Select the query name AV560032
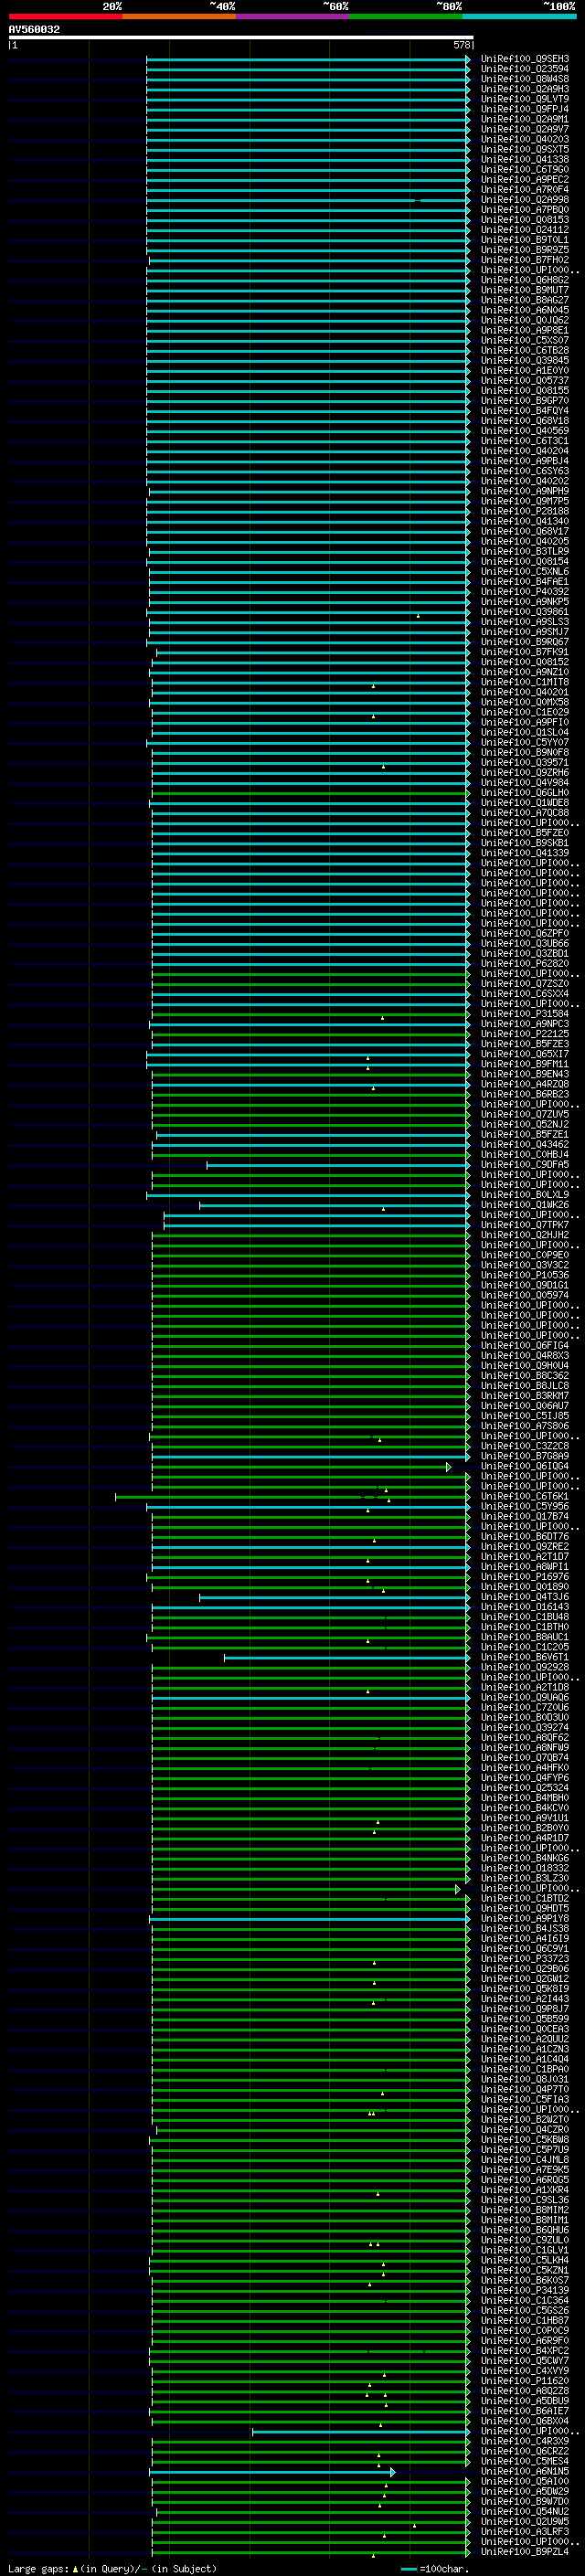 (34, 30)
